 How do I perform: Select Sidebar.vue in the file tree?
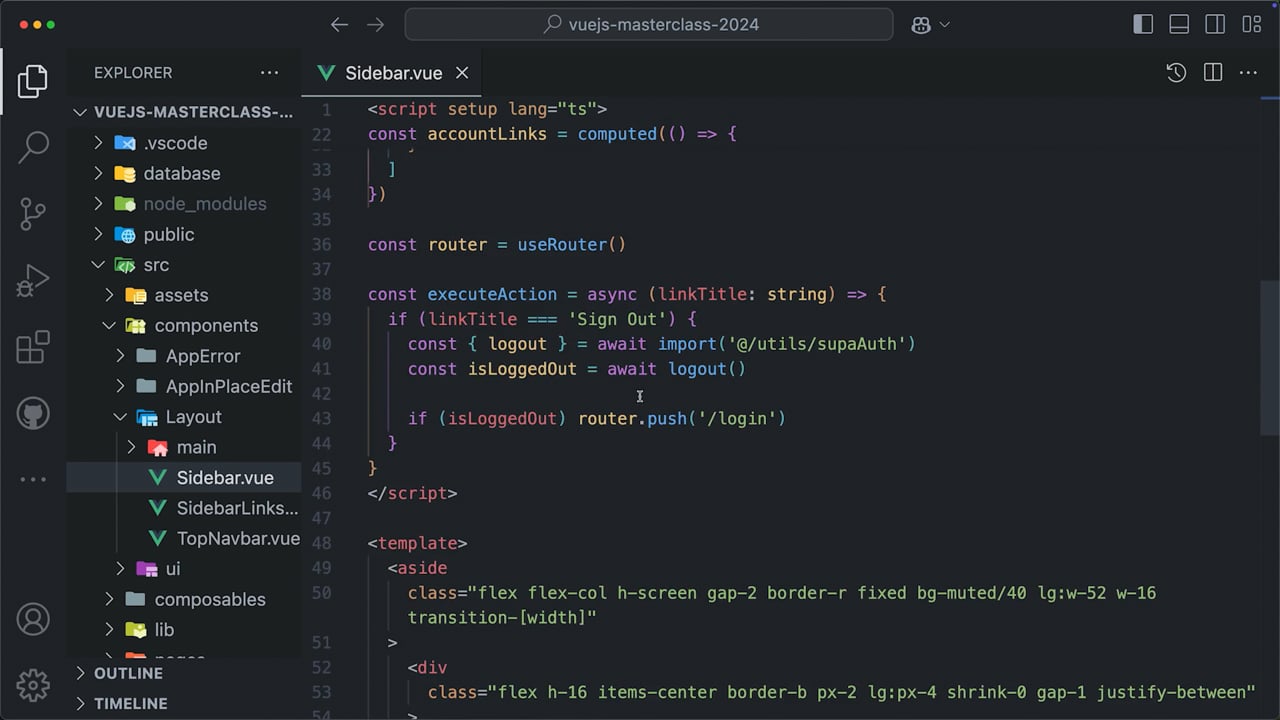[184, 478]
